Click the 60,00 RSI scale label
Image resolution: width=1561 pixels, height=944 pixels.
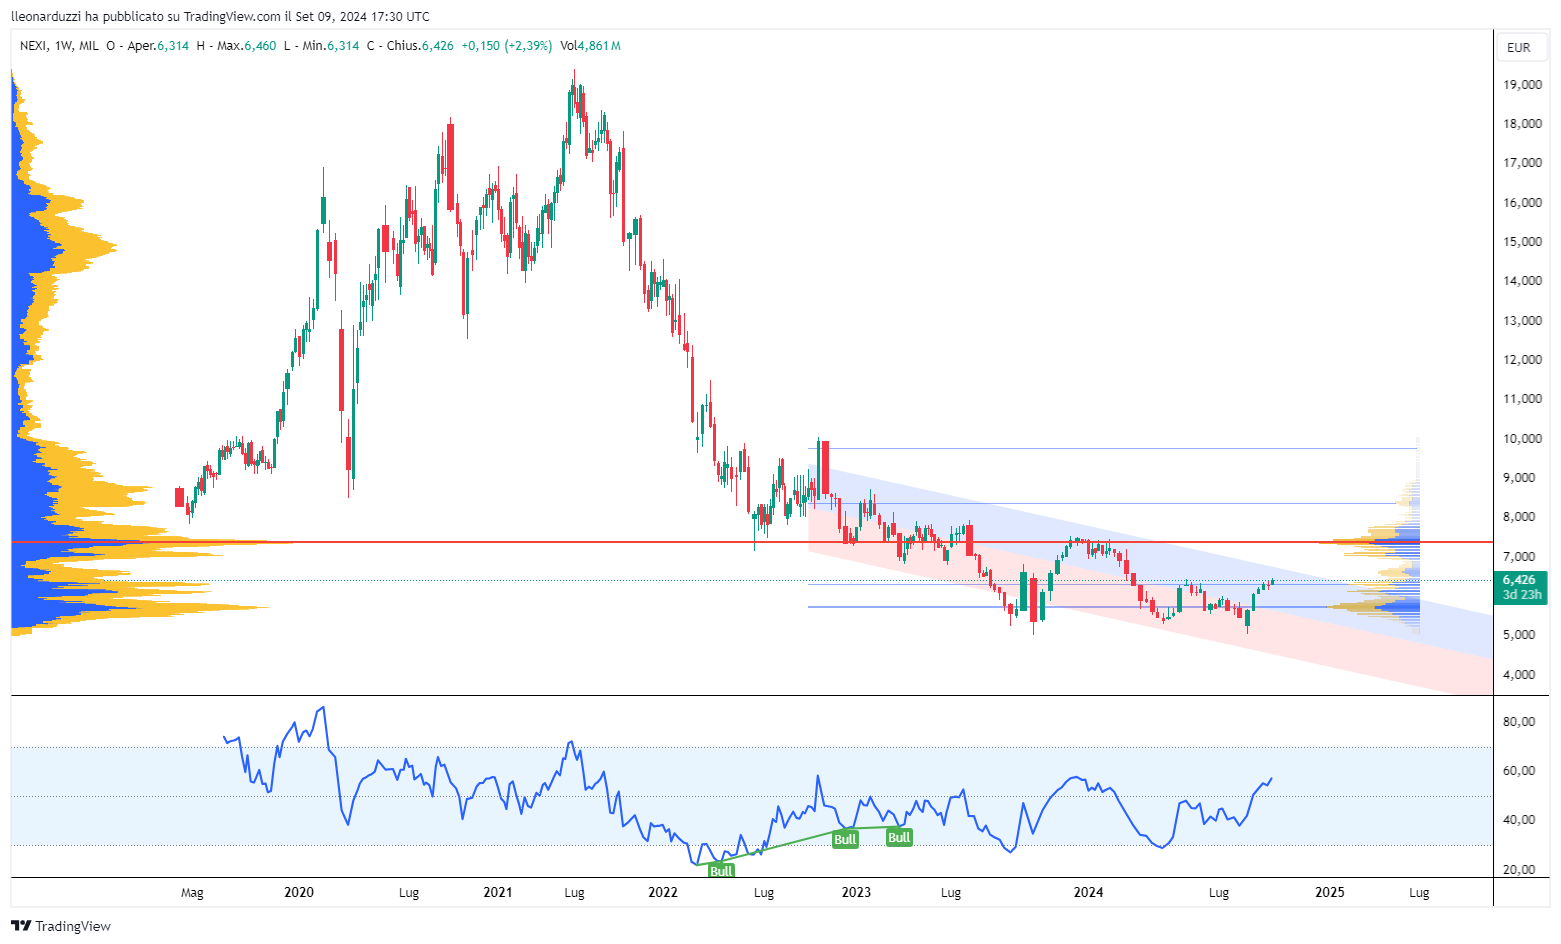pyautogui.click(x=1519, y=771)
